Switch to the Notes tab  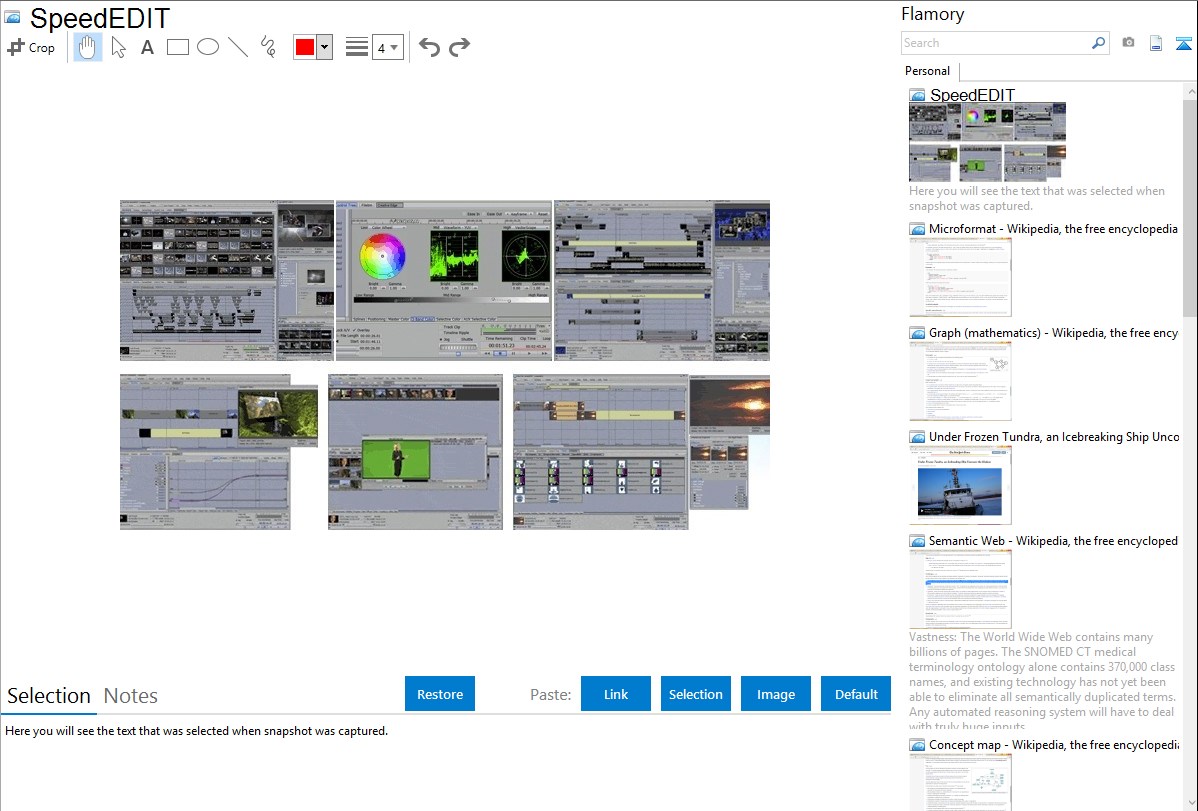(131, 696)
